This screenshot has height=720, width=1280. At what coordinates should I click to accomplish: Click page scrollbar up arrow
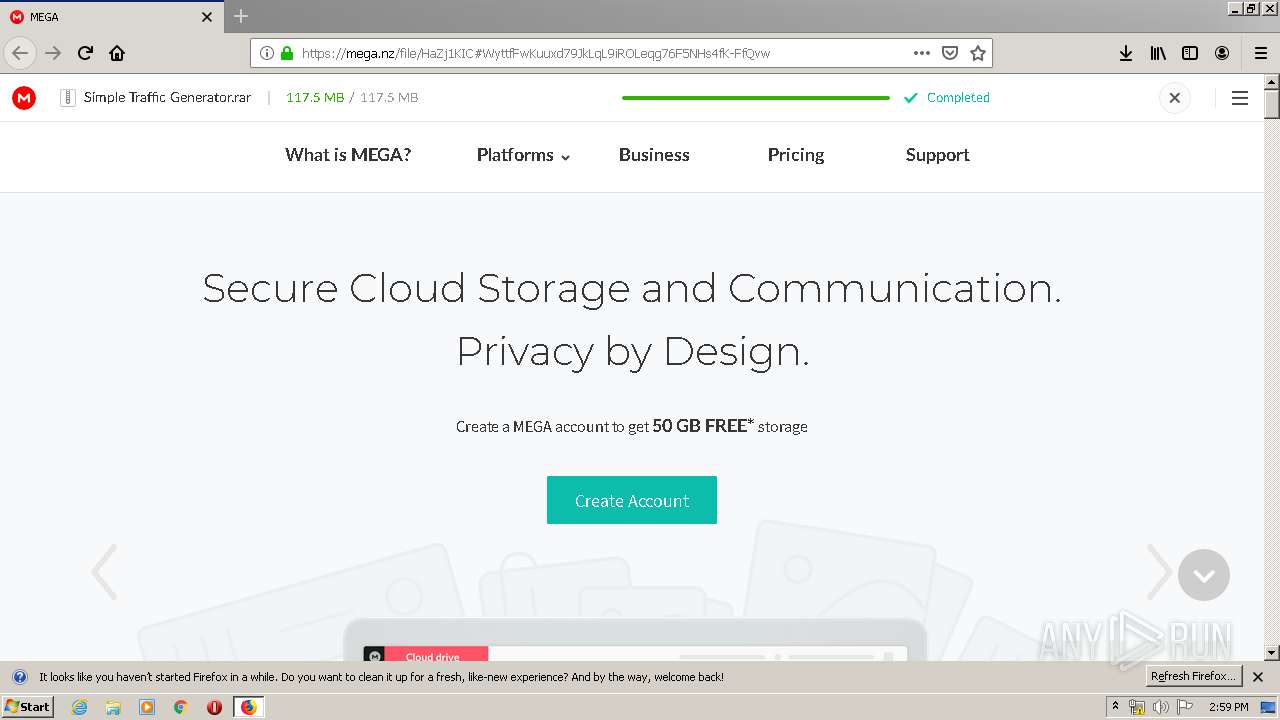1272,81
